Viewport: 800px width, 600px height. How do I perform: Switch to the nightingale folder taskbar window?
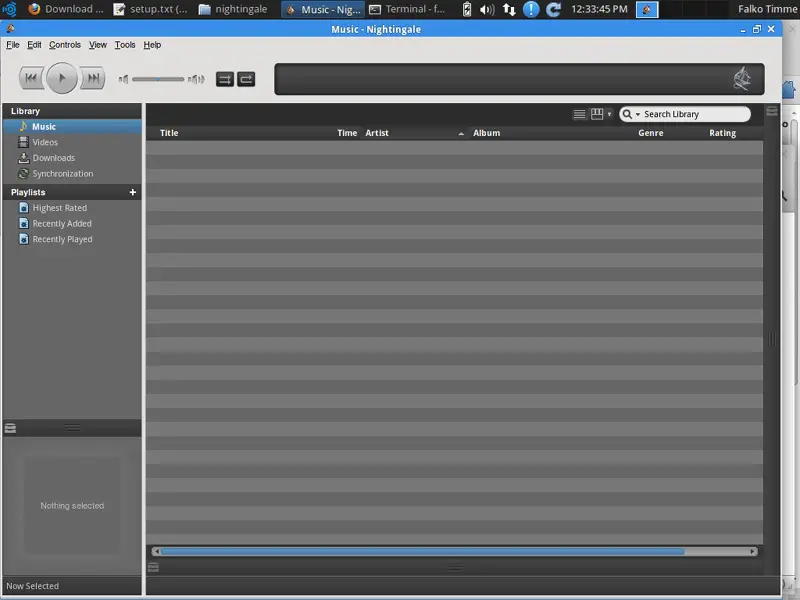pyautogui.click(x=233, y=9)
